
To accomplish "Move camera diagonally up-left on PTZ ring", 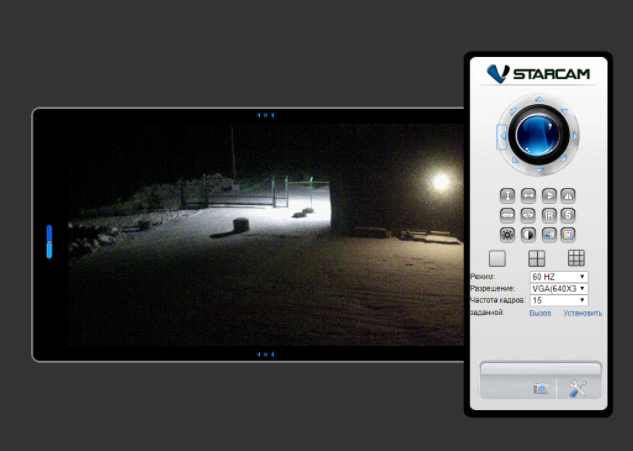I will 514,111.
